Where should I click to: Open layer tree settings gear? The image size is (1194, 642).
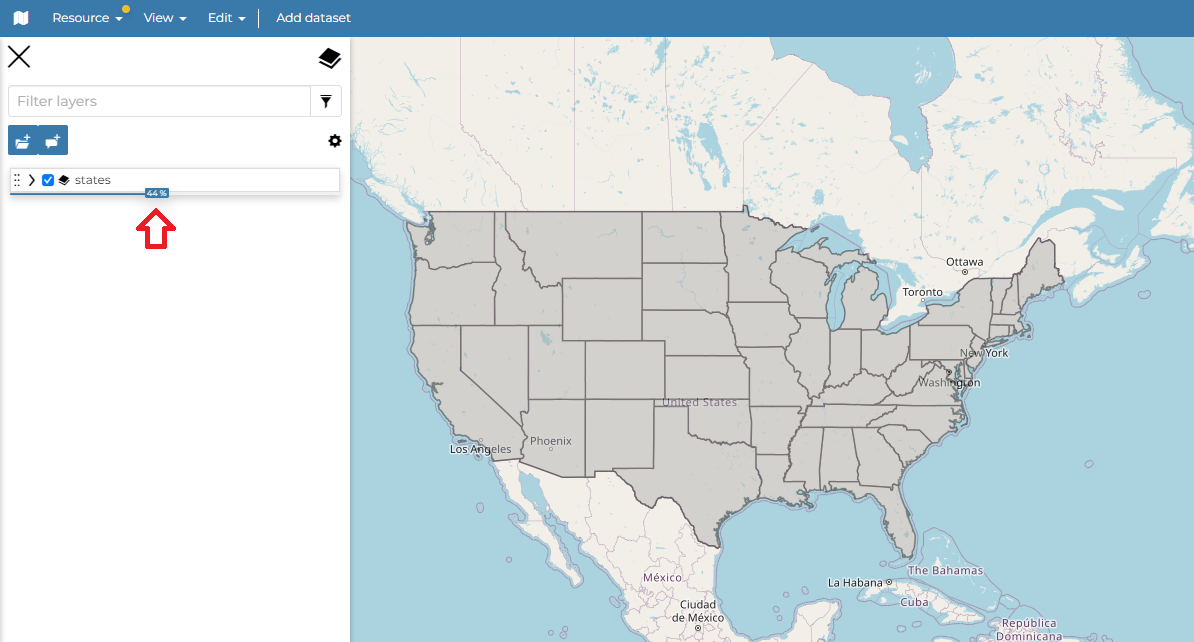pyautogui.click(x=335, y=141)
